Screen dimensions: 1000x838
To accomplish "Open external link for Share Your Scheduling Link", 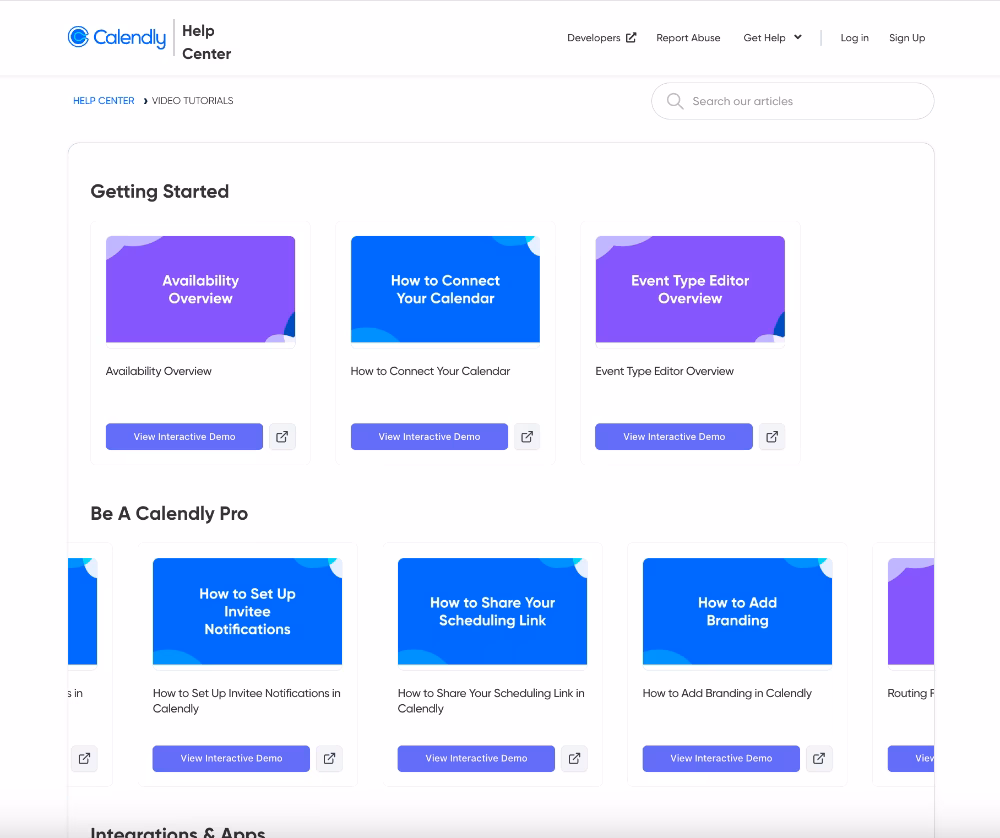I will coord(574,758).
